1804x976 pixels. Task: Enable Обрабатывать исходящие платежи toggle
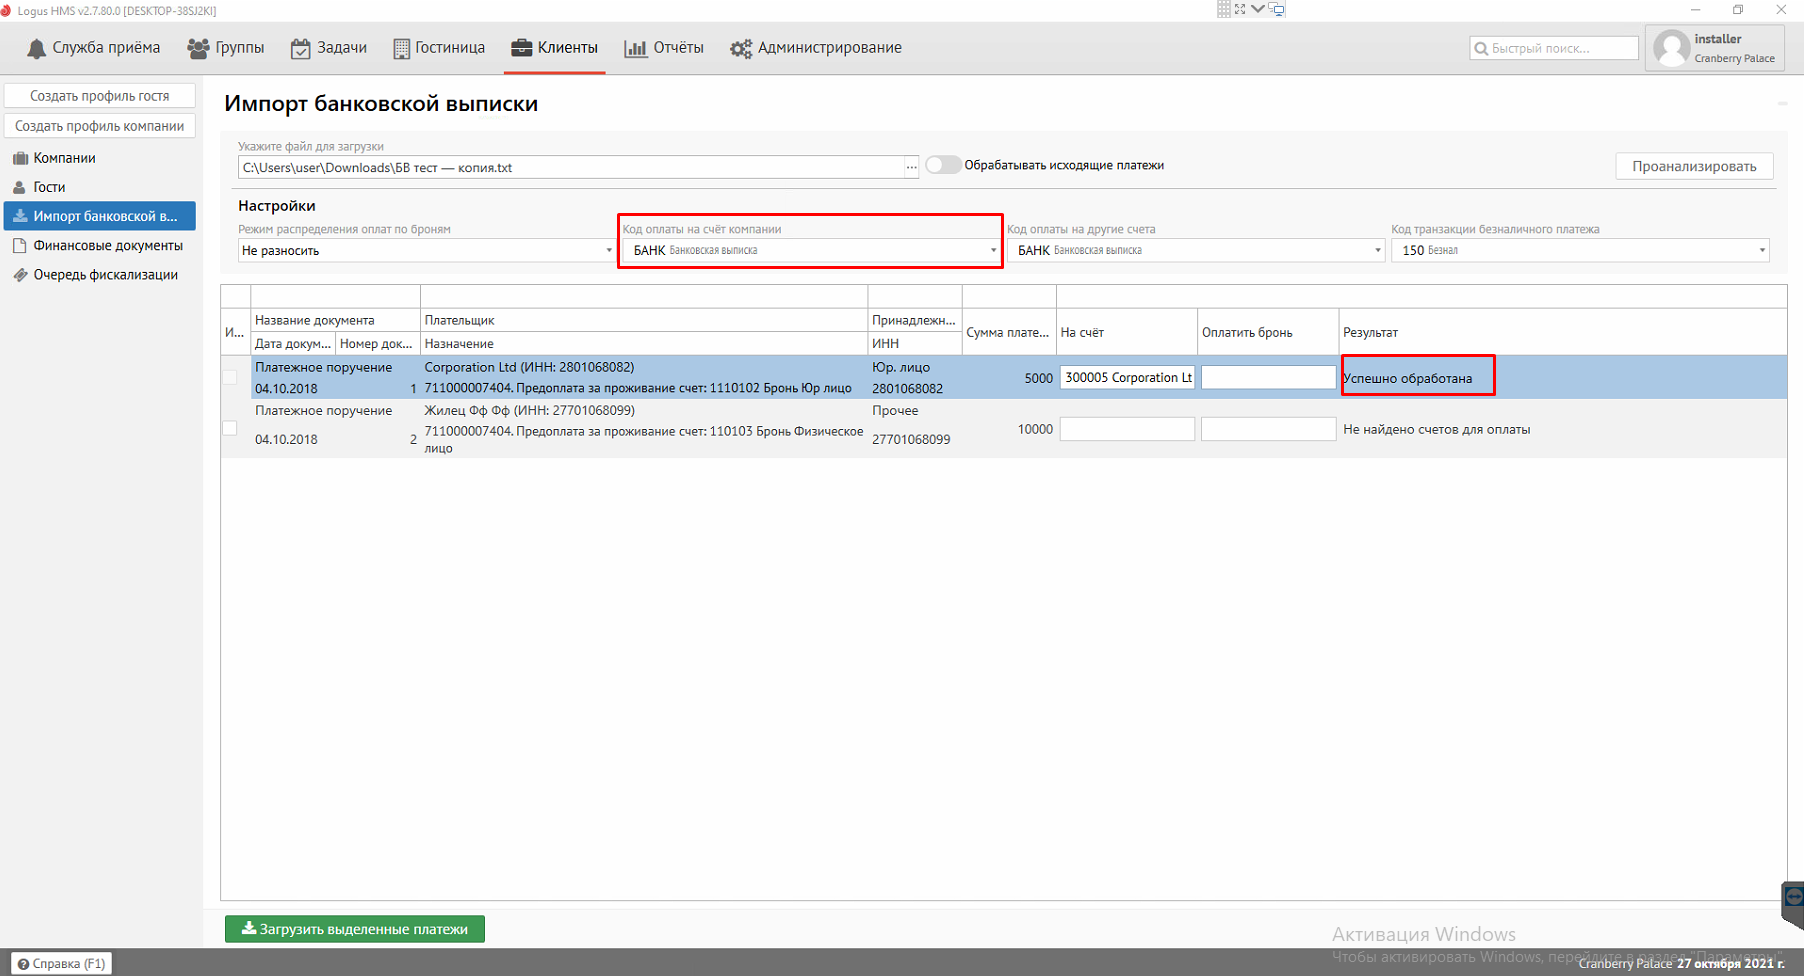pos(942,165)
